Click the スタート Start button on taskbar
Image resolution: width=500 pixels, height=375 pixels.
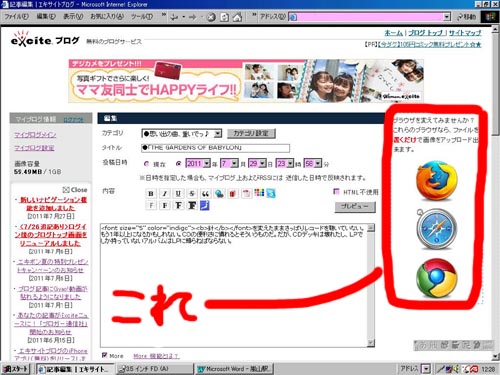point(15,369)
